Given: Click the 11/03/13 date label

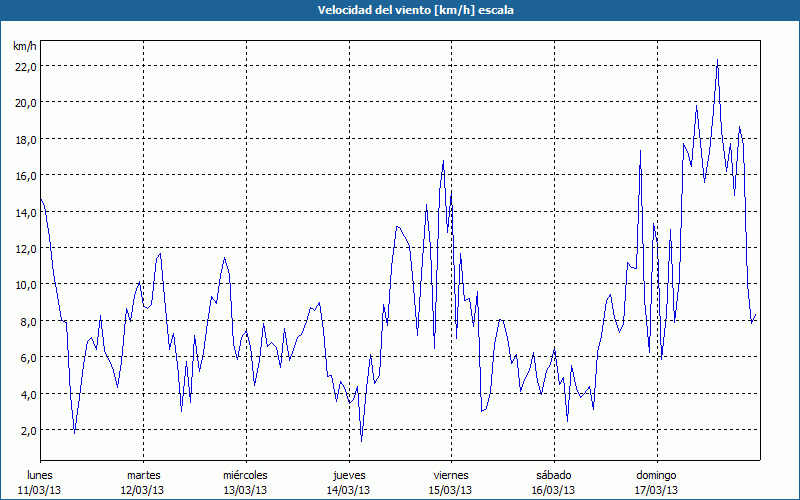Looking at the screenshot, I should click(40, 490).
